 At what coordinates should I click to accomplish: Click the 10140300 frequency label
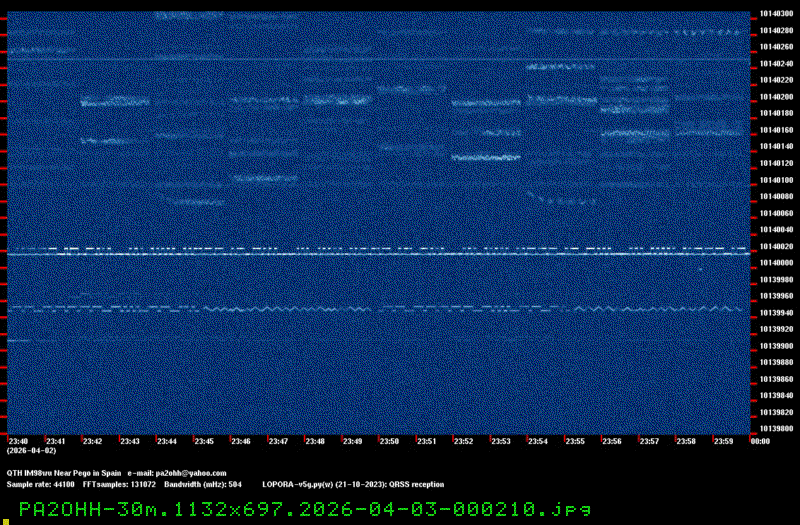(777, 14)
